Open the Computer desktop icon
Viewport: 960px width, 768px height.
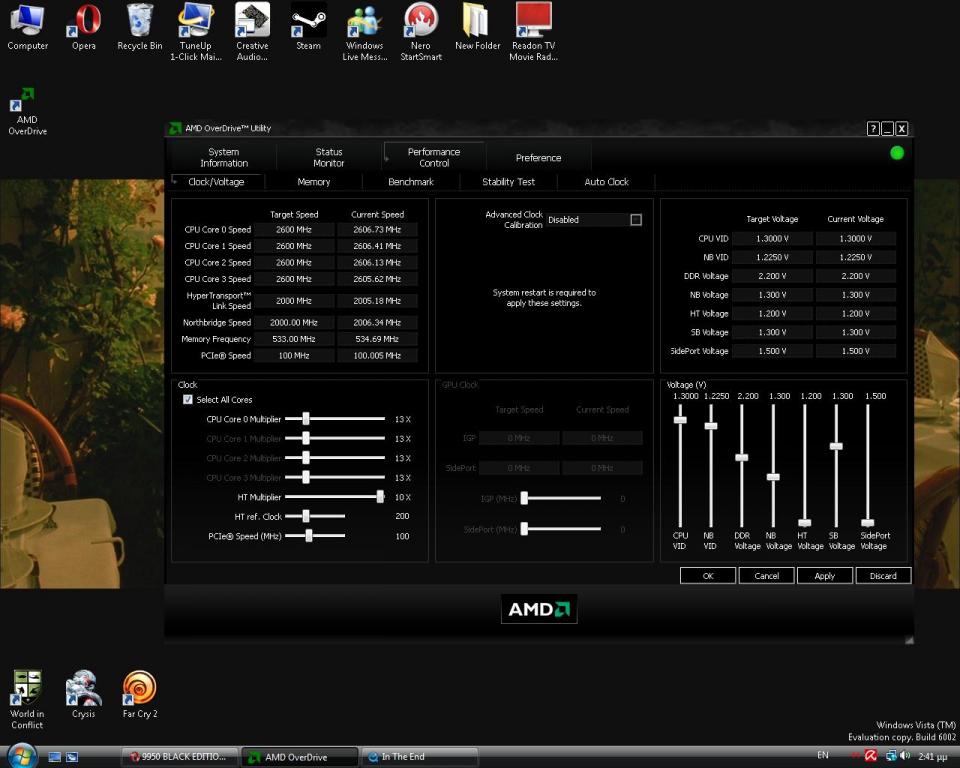click(x=27, y=27)
